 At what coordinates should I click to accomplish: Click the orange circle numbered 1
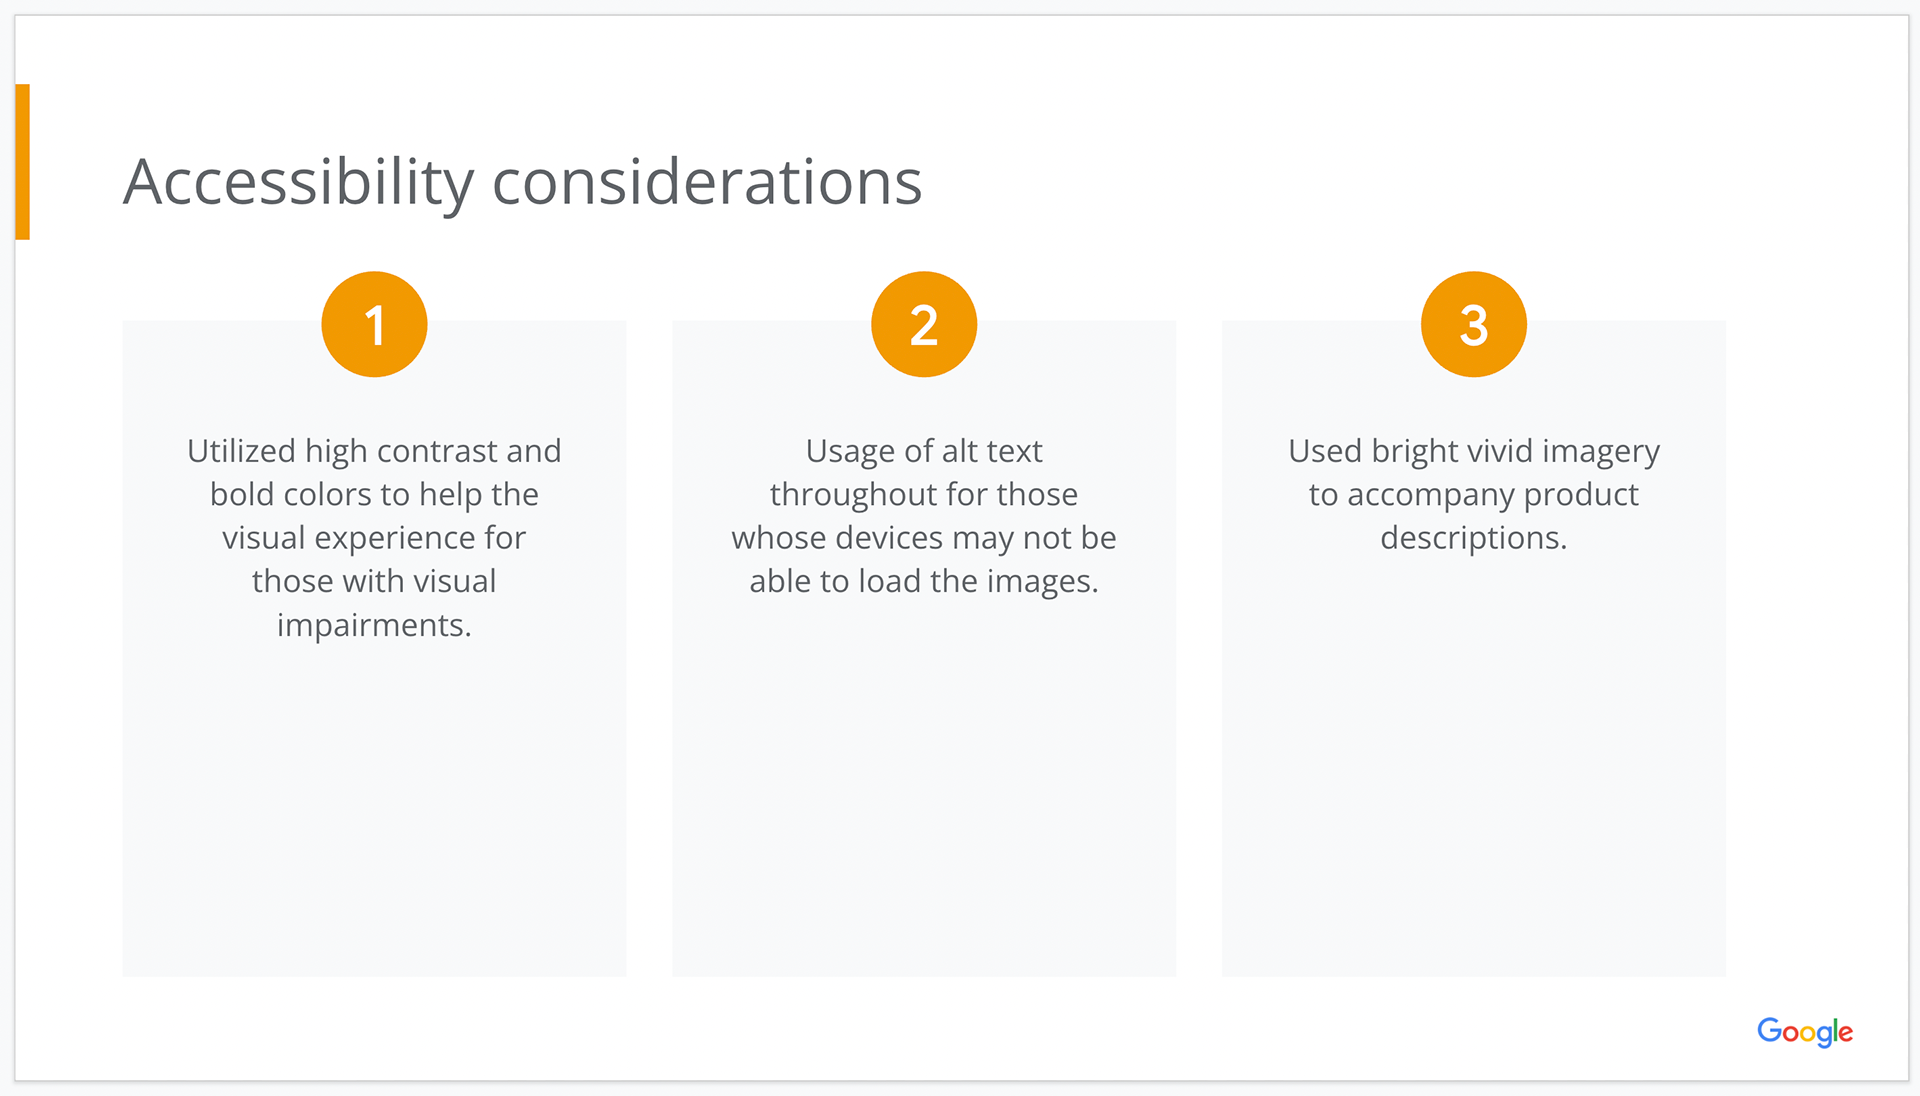[x=374, y=324]
